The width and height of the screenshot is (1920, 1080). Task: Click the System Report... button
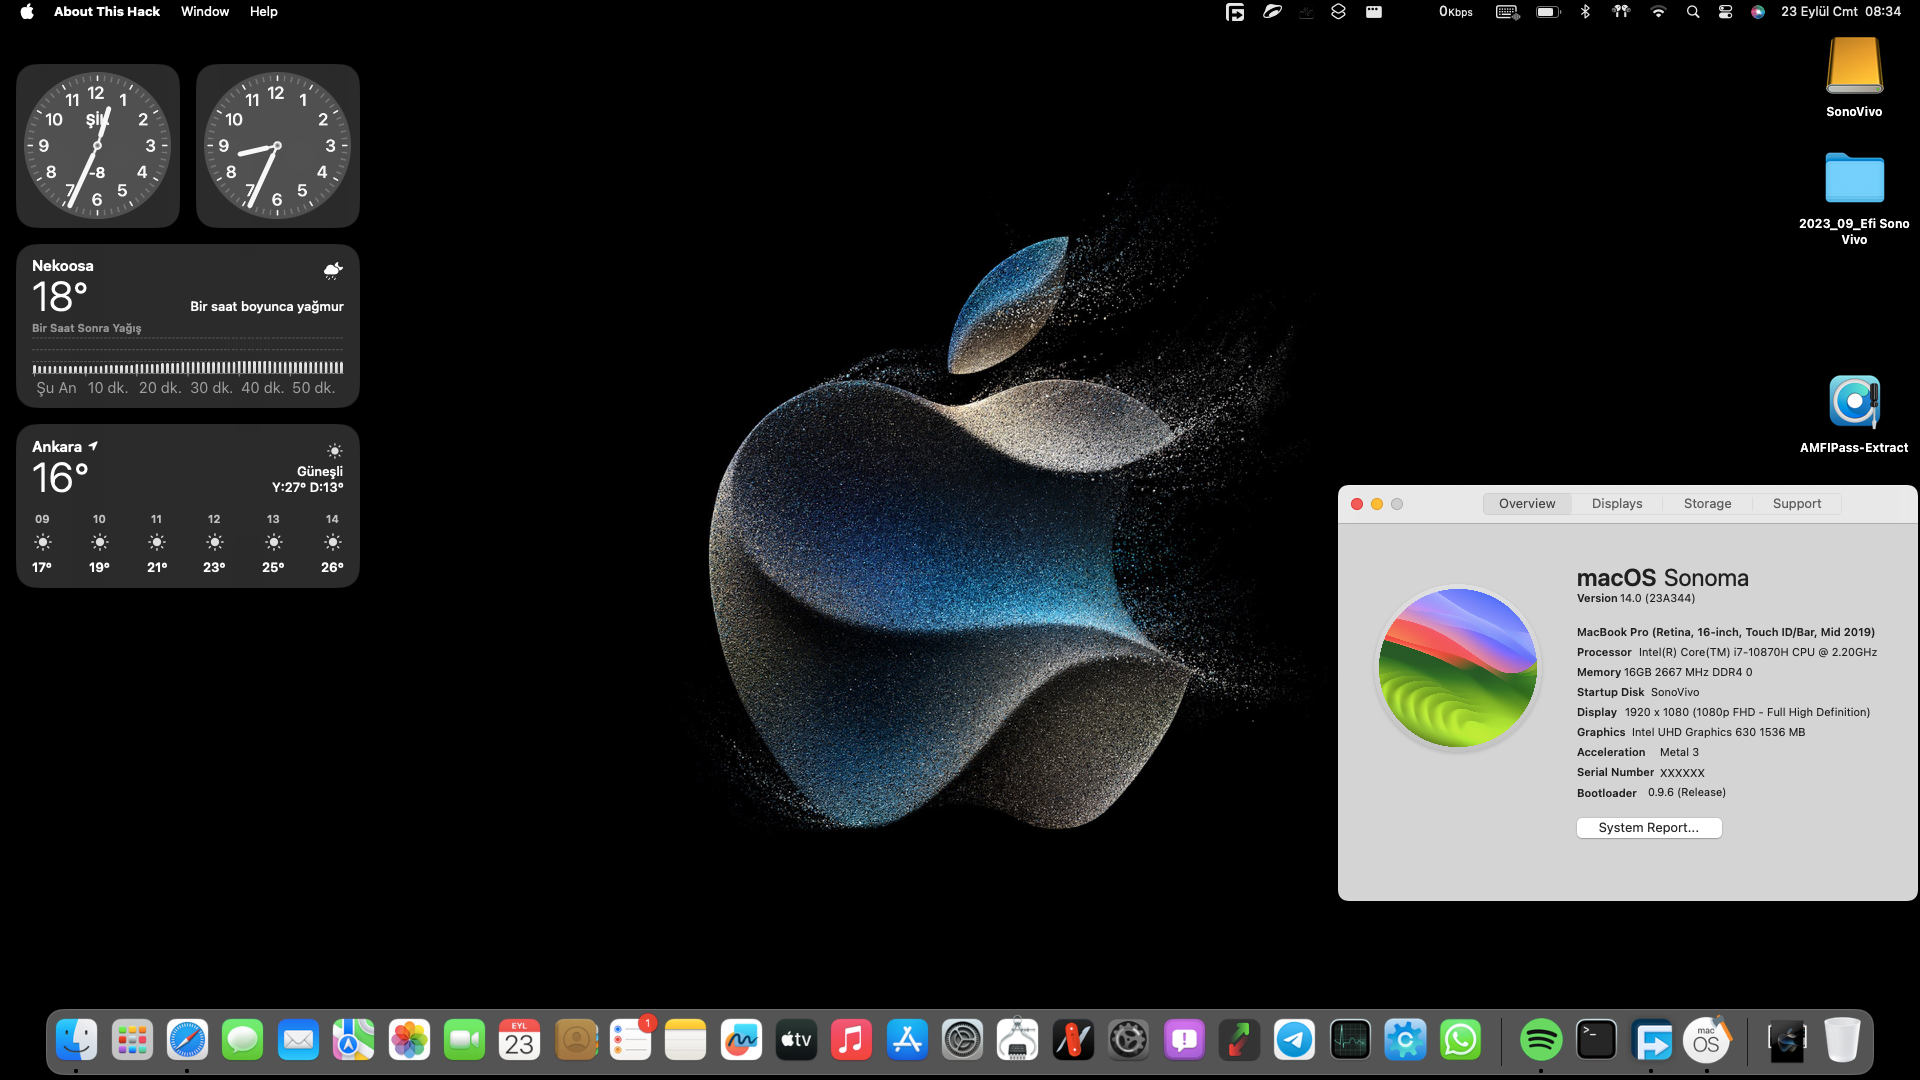1648,828
